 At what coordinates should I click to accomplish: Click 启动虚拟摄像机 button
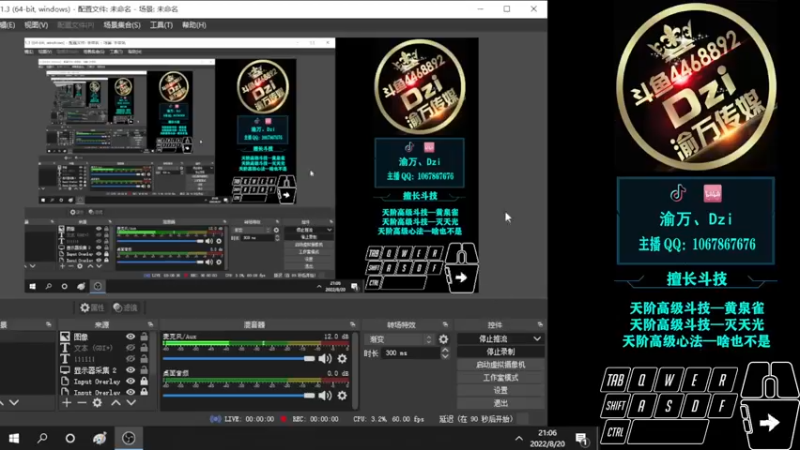coord(501,365)
